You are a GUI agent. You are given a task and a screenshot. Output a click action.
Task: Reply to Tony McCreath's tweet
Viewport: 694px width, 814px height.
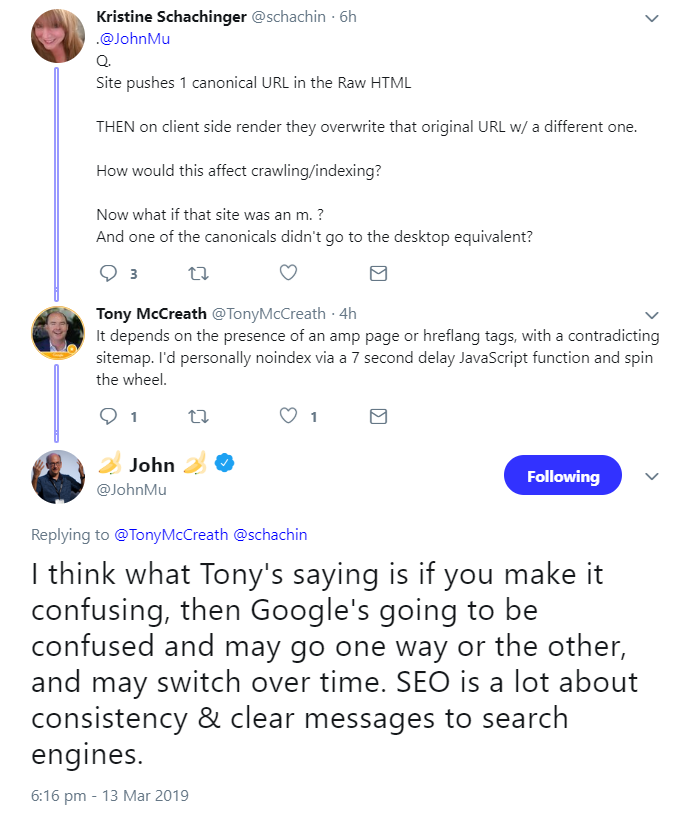tap(110, 416)
